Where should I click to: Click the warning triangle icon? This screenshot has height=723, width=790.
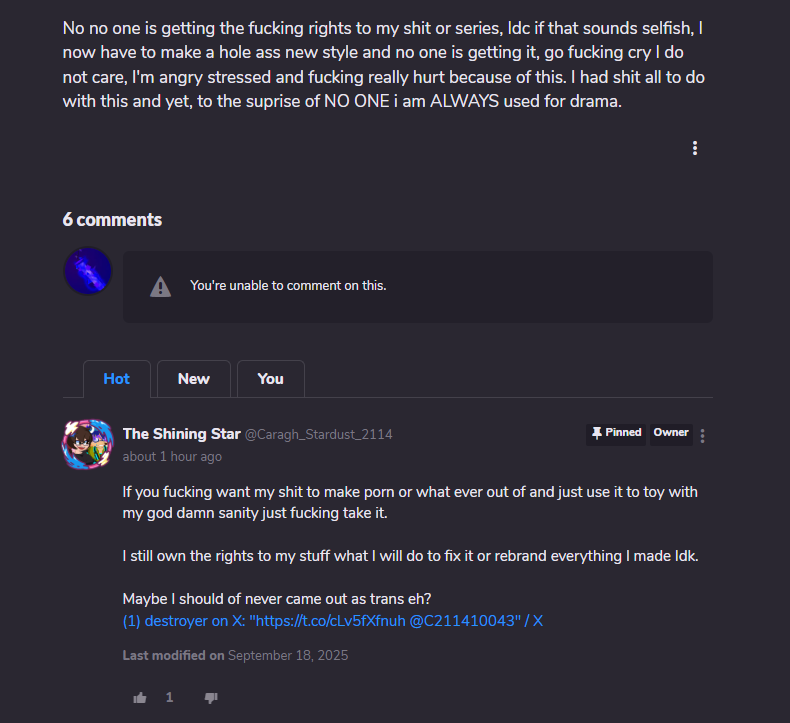160,287
